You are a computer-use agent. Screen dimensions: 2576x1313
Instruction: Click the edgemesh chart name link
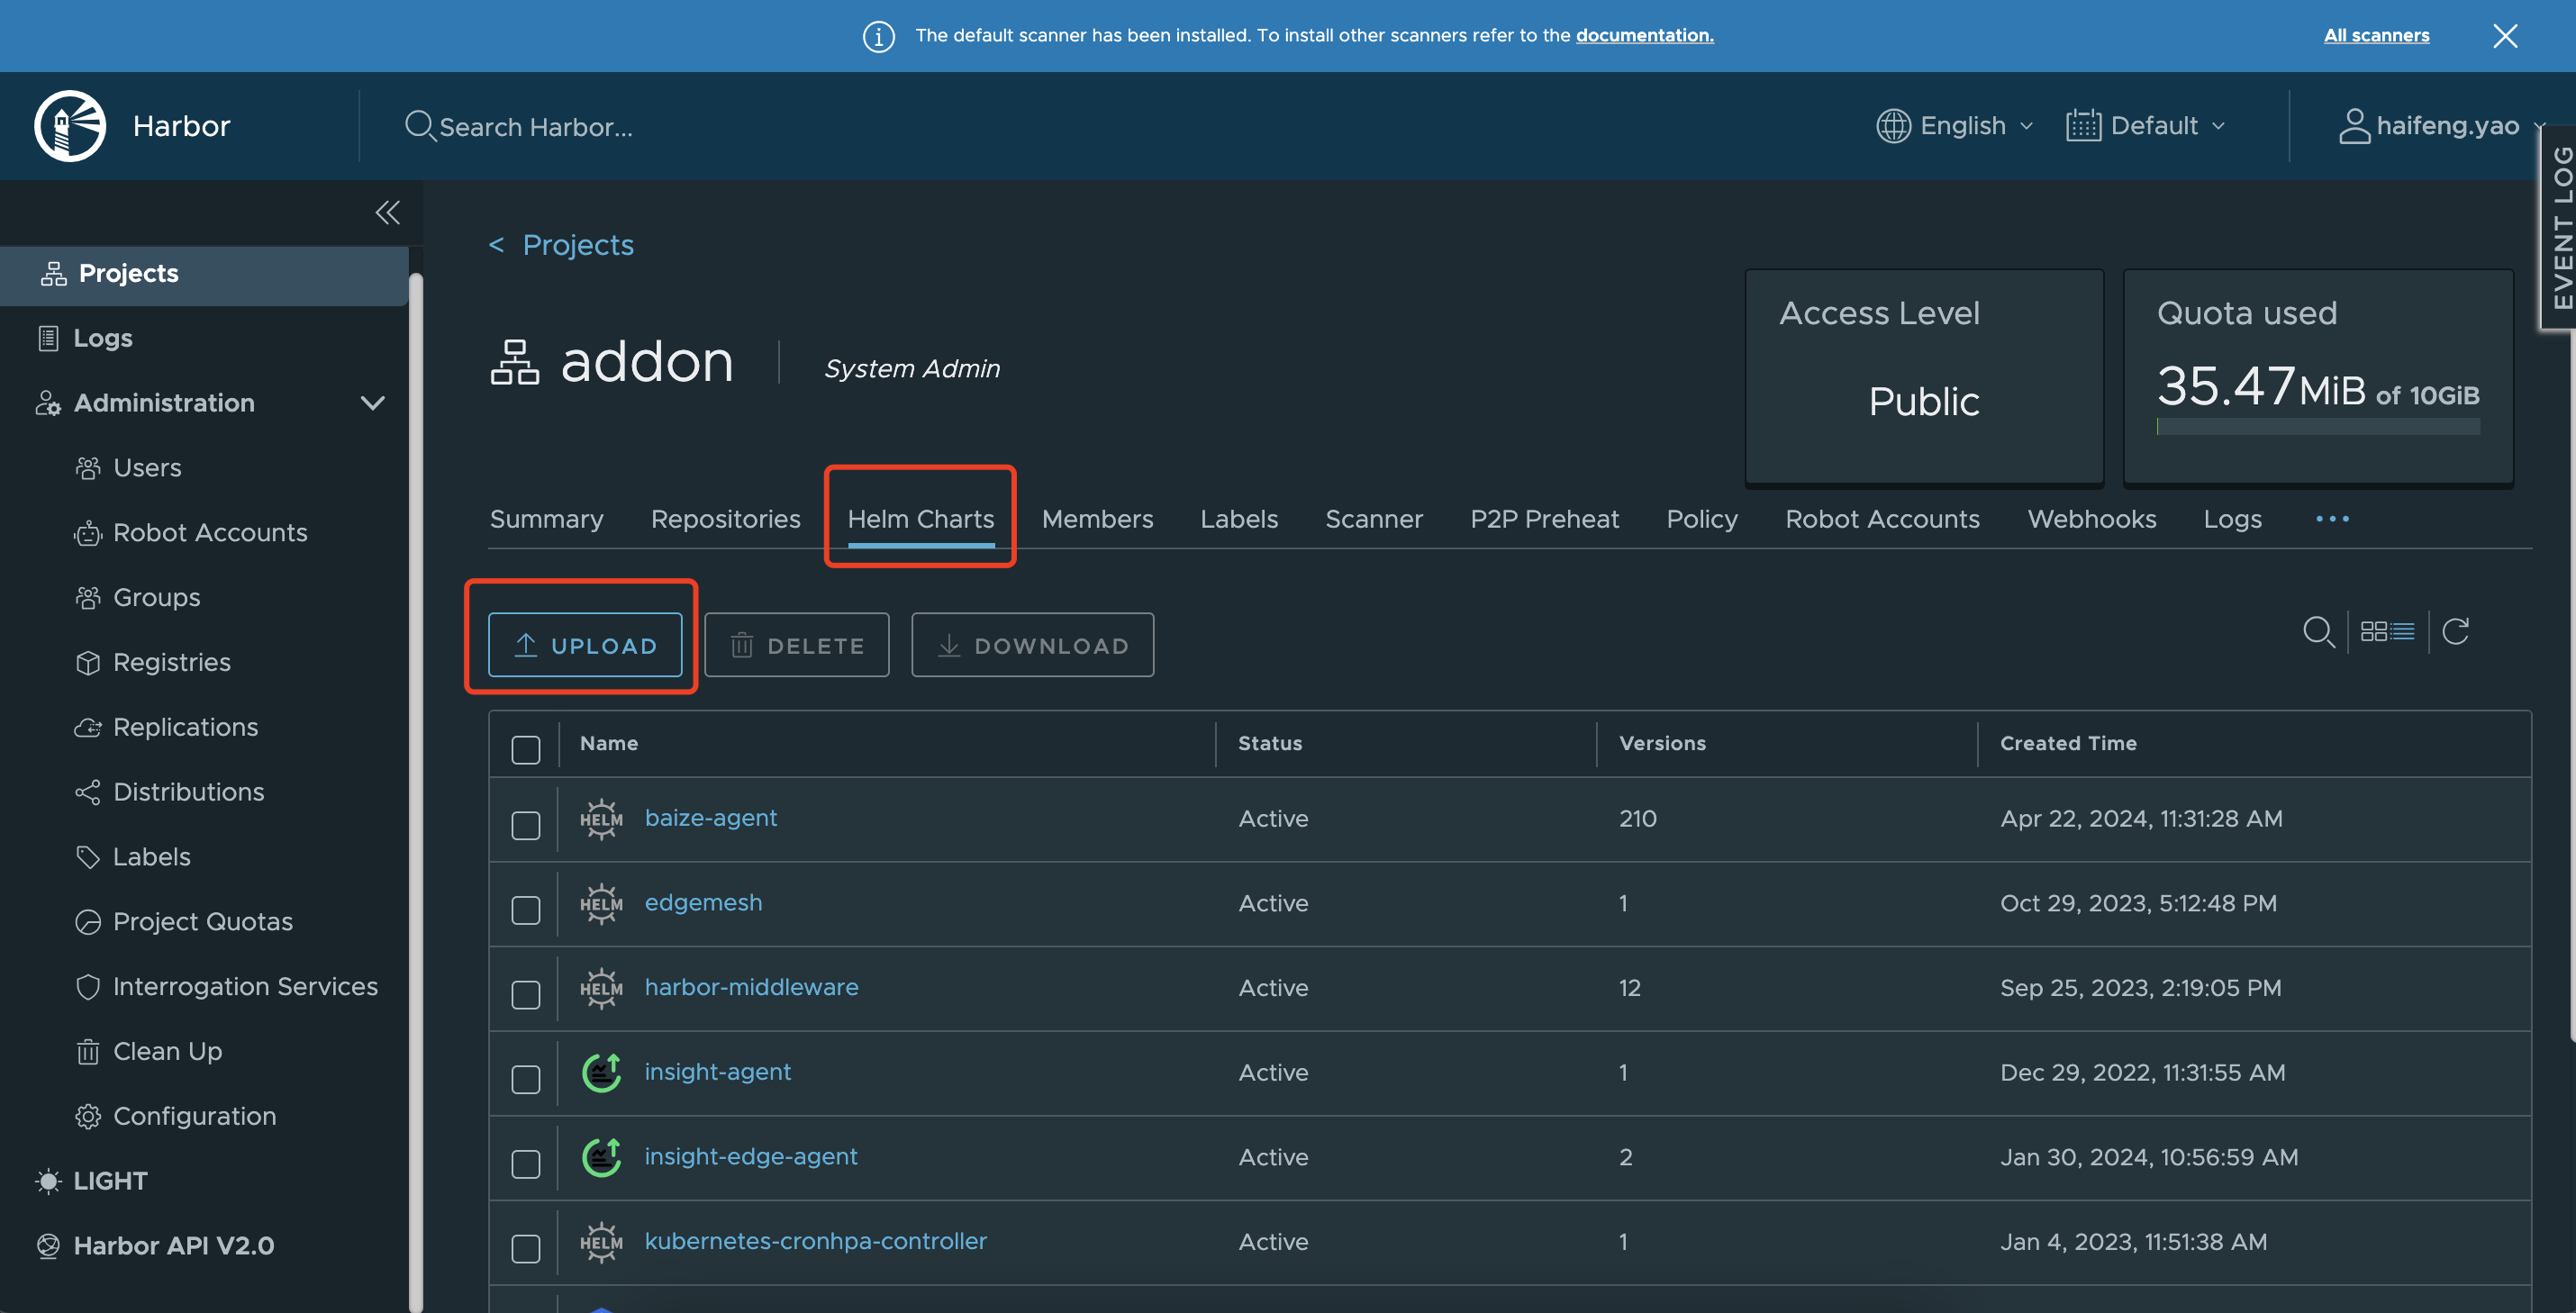click(x=702, y=901)
